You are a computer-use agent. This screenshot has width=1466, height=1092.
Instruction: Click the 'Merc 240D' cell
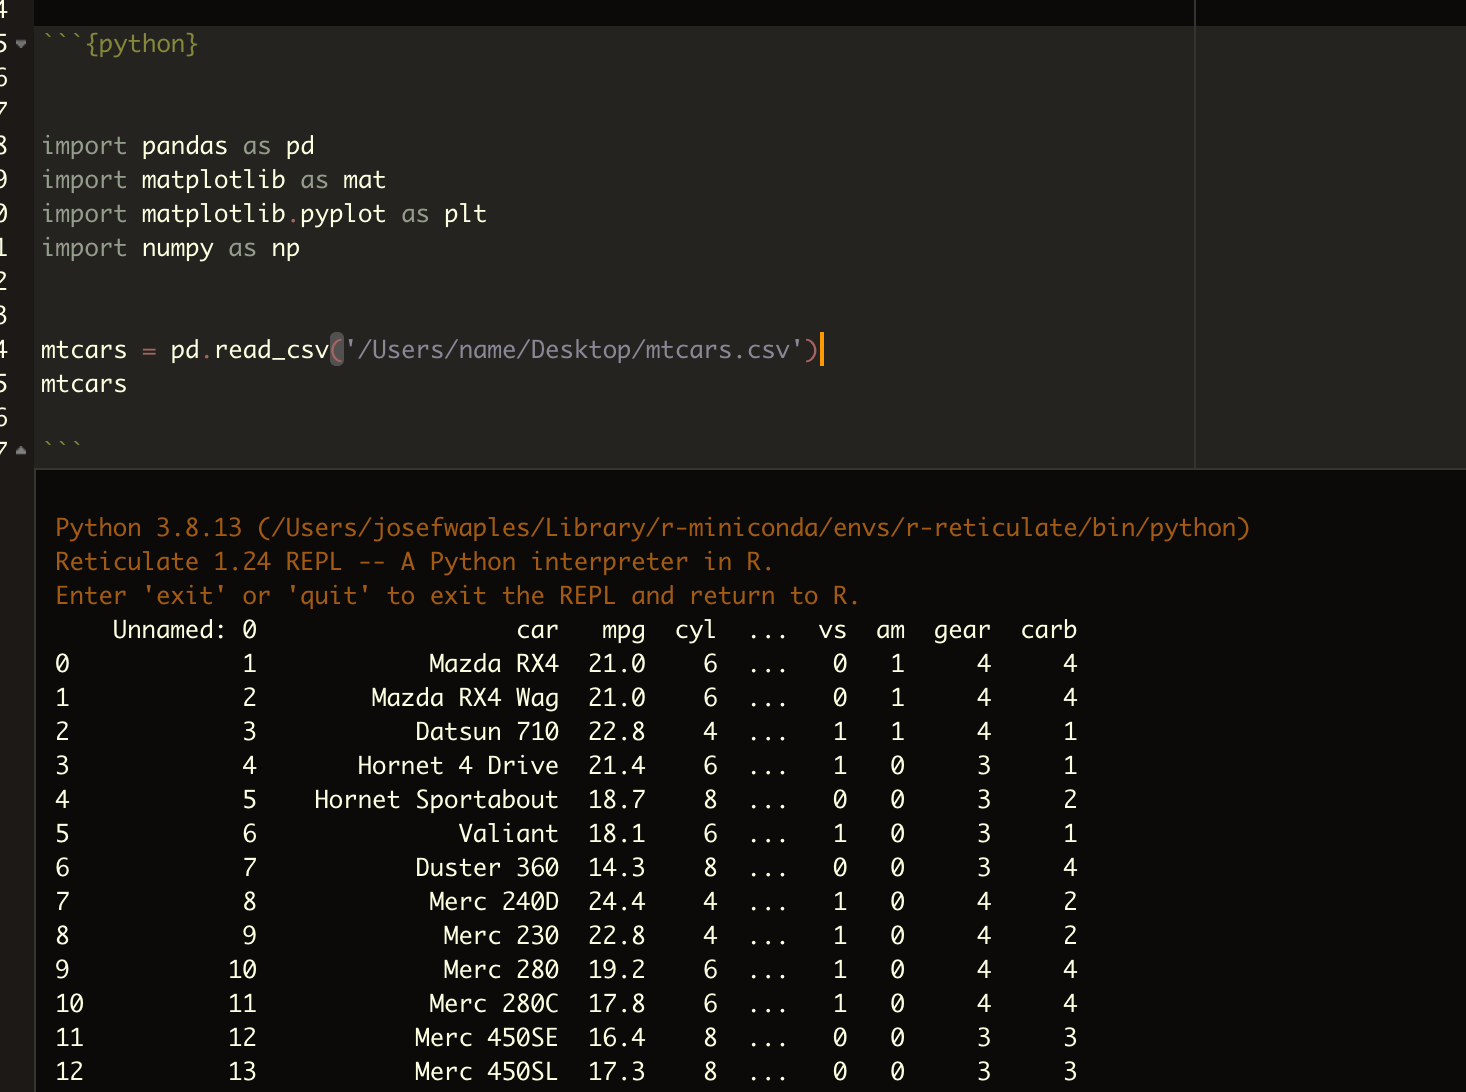click(494, 902)
